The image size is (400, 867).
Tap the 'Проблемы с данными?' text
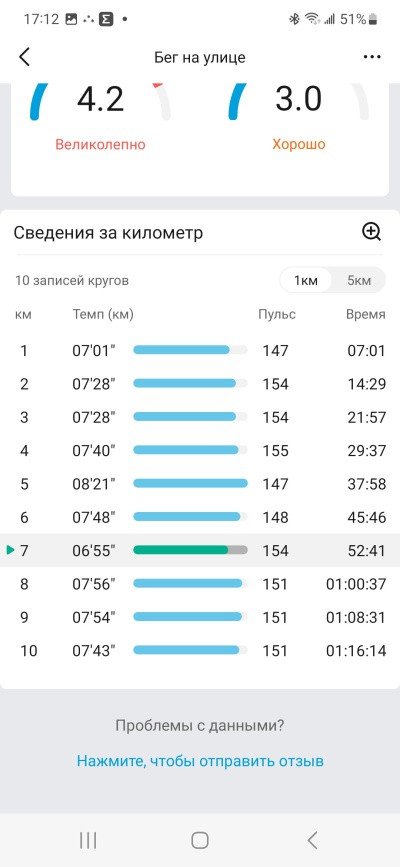[200, 725]
